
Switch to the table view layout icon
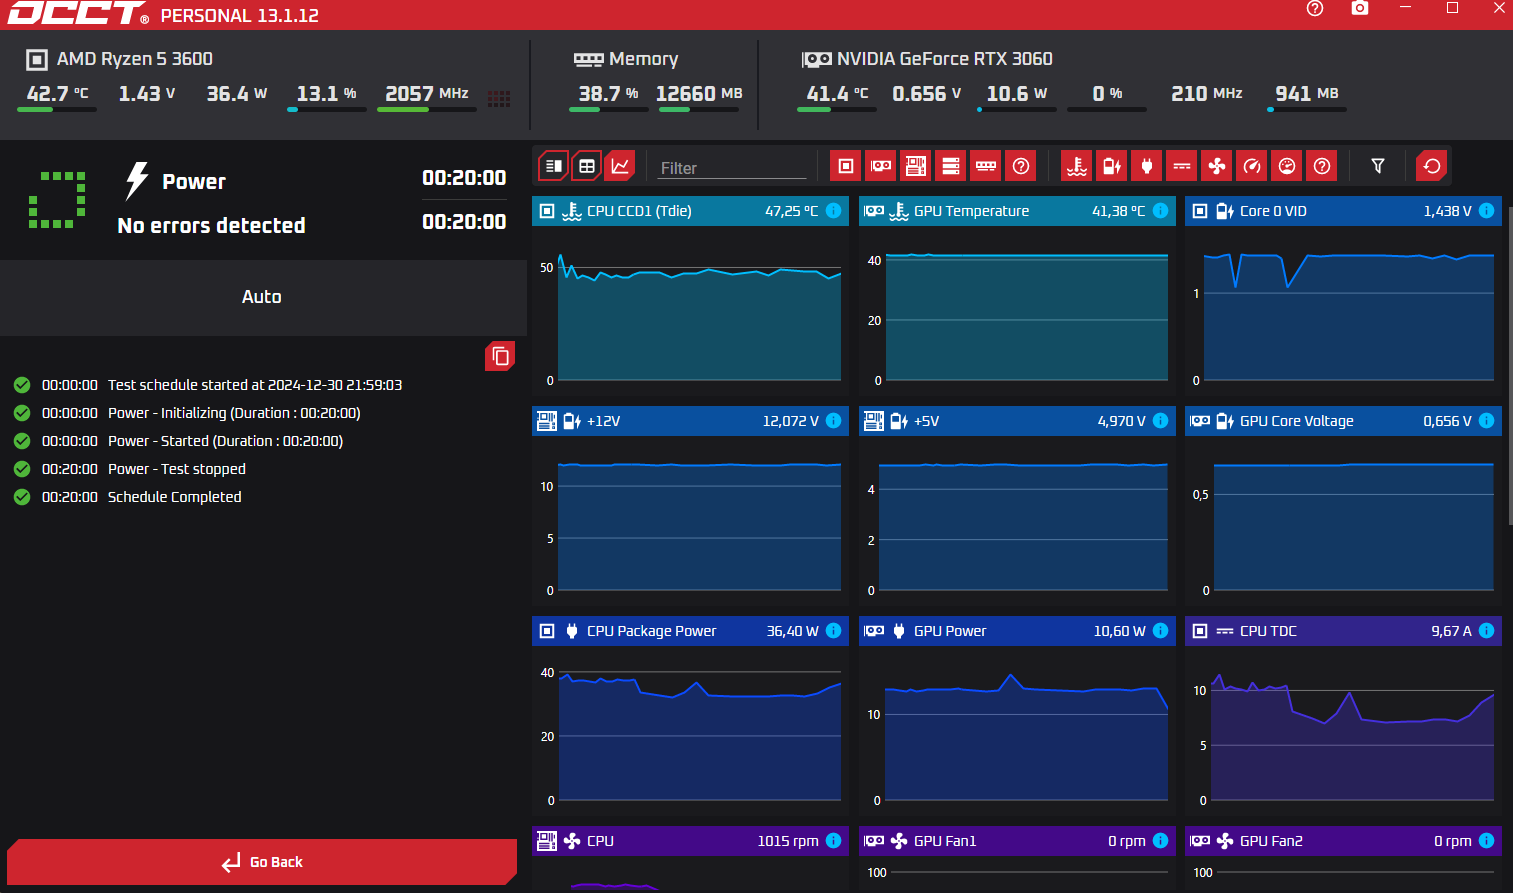click(587, 166)
